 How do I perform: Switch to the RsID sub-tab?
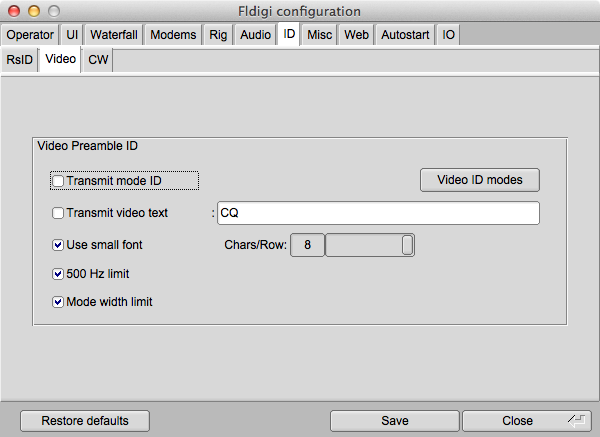20,60
